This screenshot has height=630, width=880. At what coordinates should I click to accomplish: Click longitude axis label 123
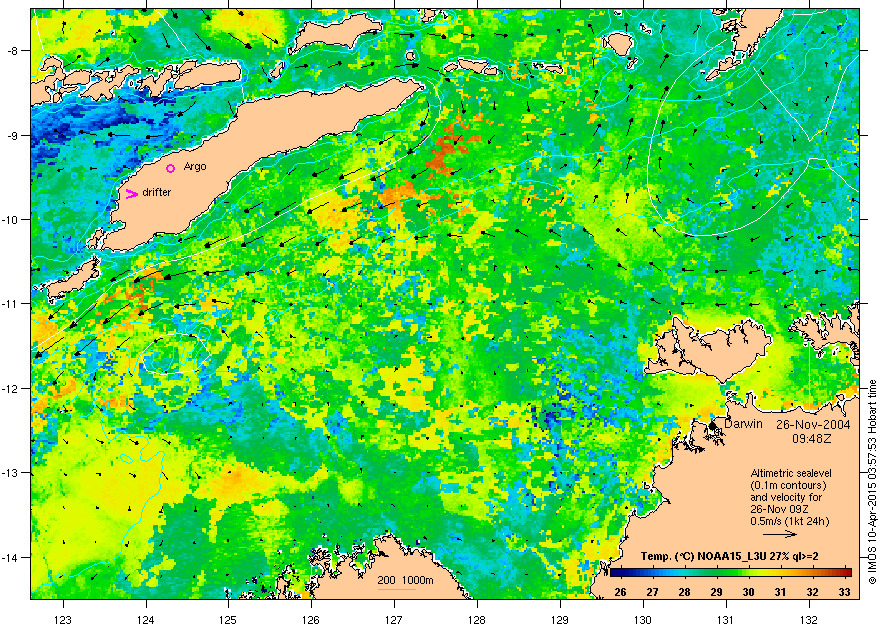(x=63, y=620)
